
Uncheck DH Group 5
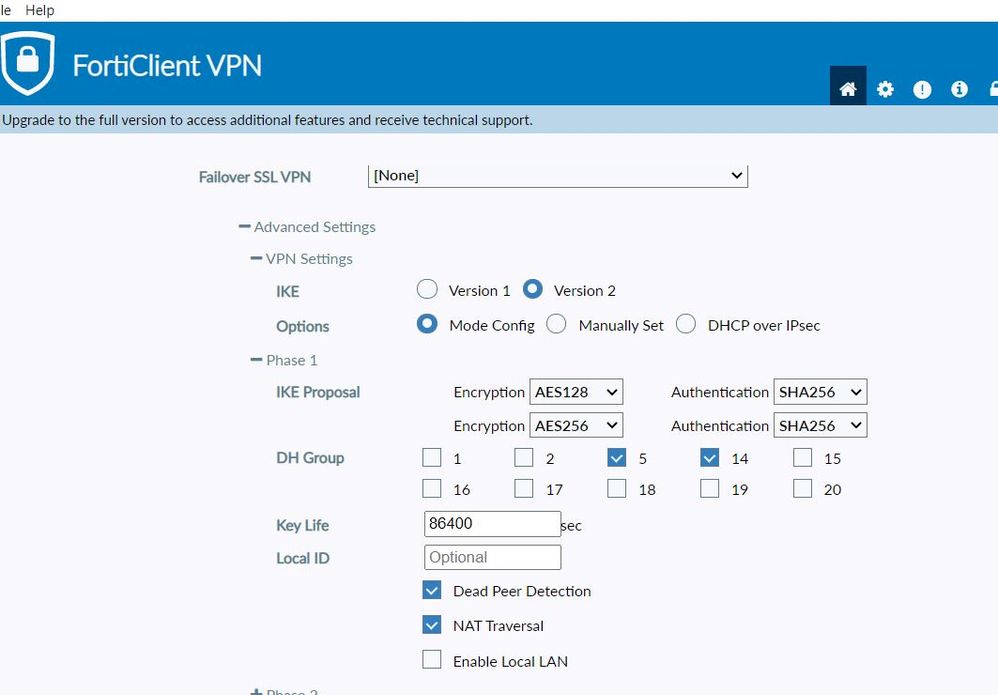617,458
